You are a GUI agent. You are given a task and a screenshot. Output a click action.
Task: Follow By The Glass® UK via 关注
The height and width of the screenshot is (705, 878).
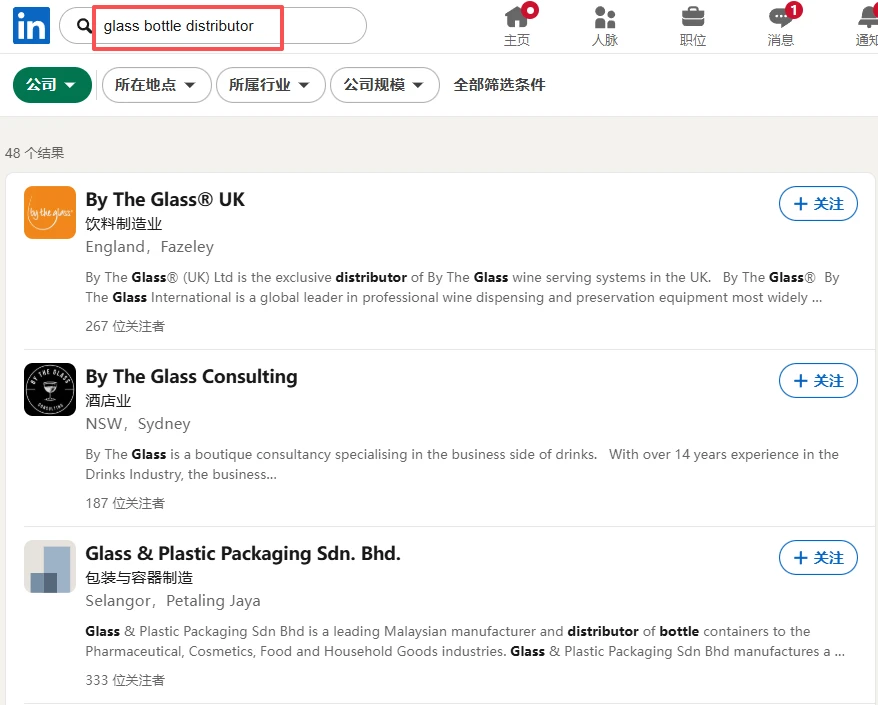pos(818,204)
